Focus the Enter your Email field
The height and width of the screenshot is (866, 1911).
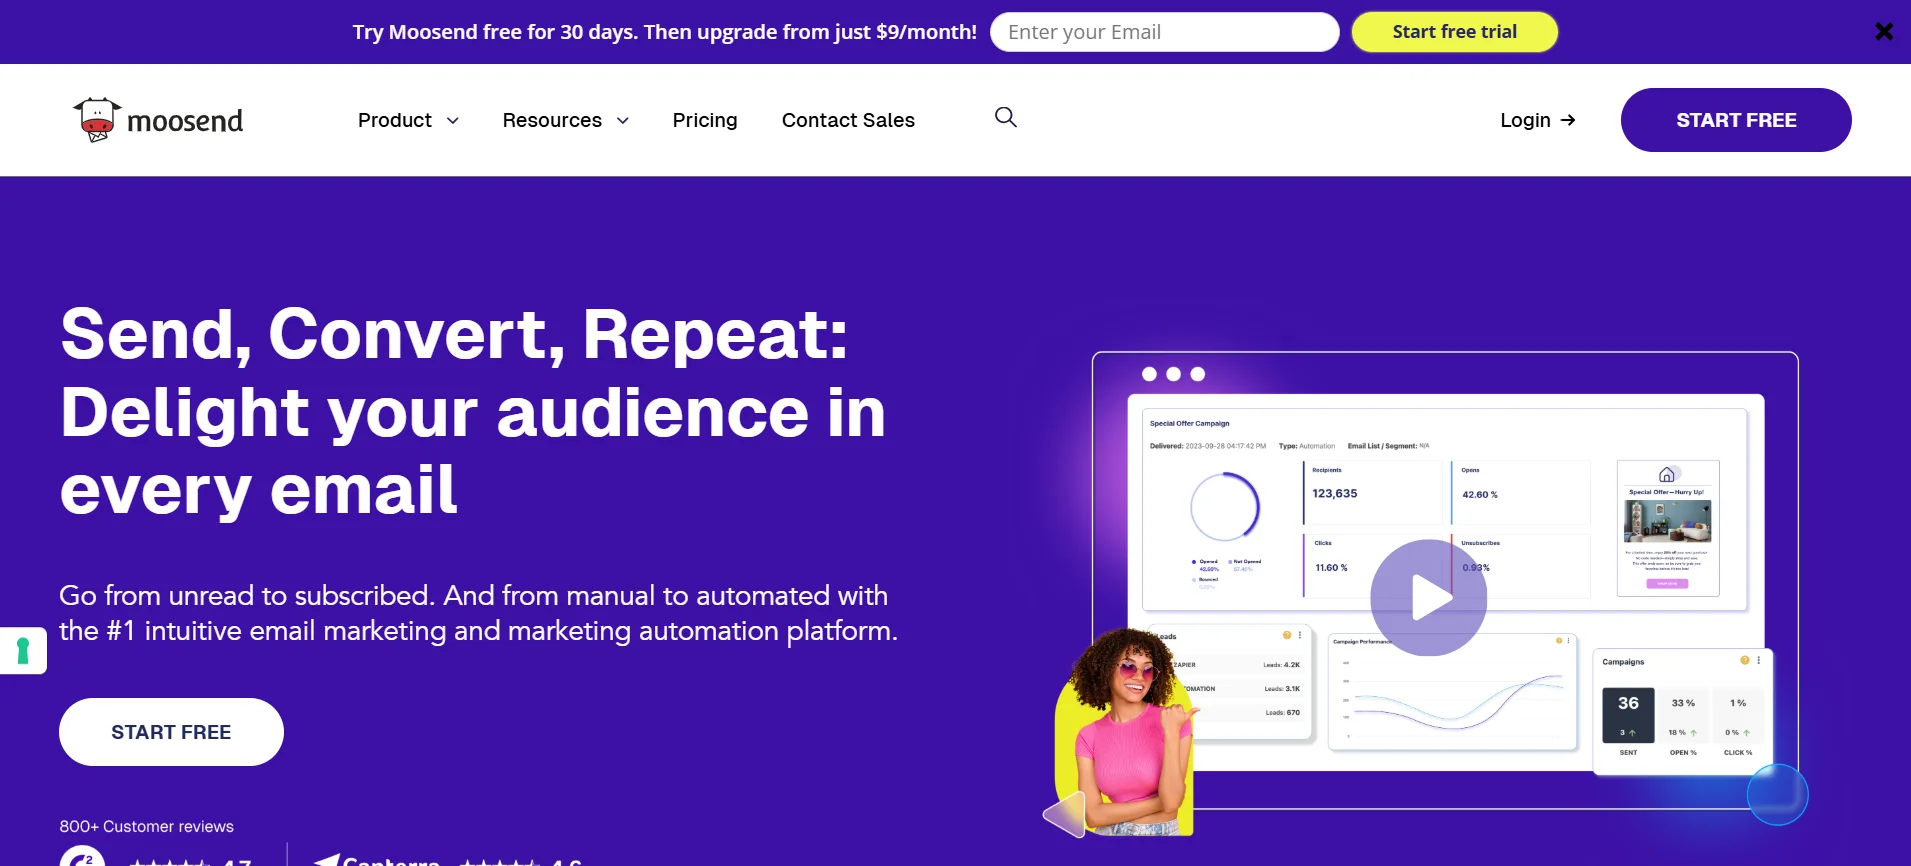[x=1164, y=32]
